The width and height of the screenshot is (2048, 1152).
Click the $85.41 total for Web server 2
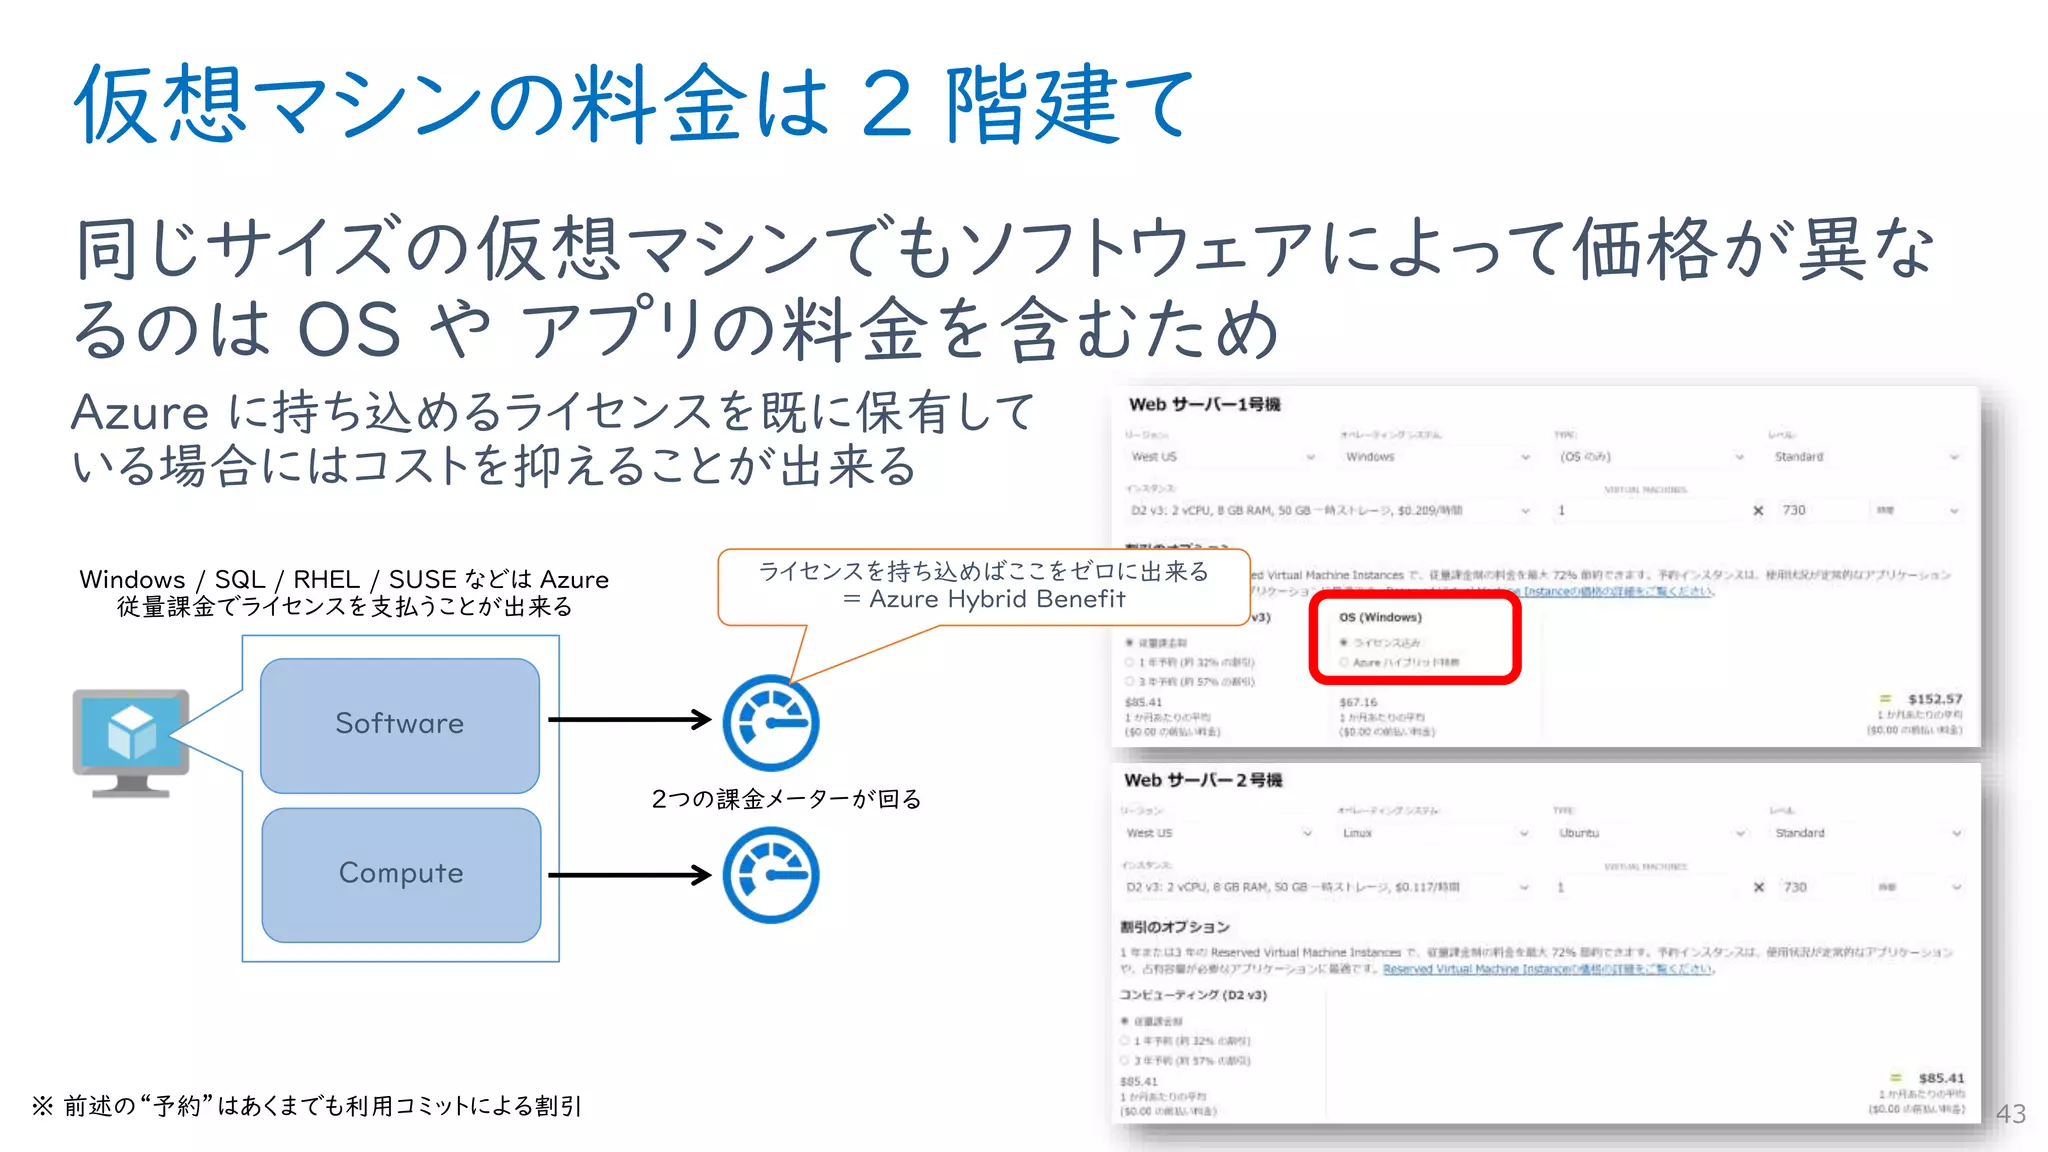tap(1941, 1078)
